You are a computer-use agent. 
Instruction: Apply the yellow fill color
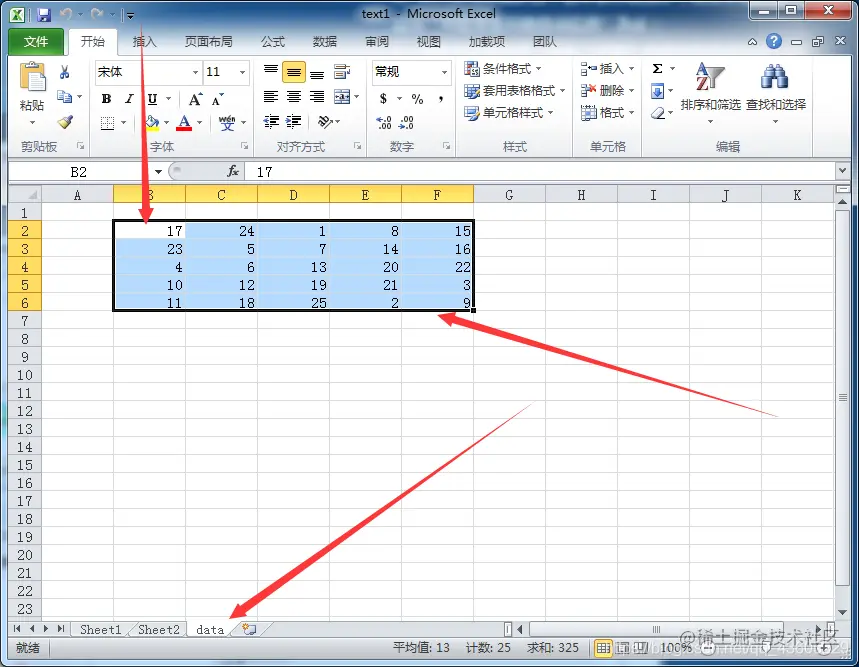[x=152, y=123]
